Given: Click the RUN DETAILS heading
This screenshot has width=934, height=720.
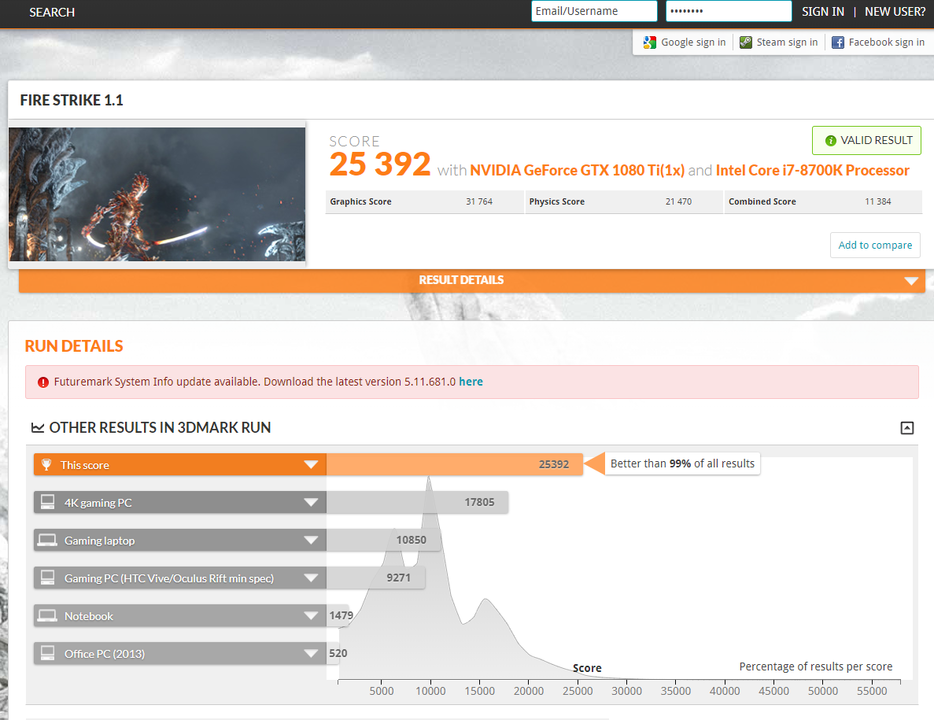Looking at the screenshot, I should [x=74, y=346].
